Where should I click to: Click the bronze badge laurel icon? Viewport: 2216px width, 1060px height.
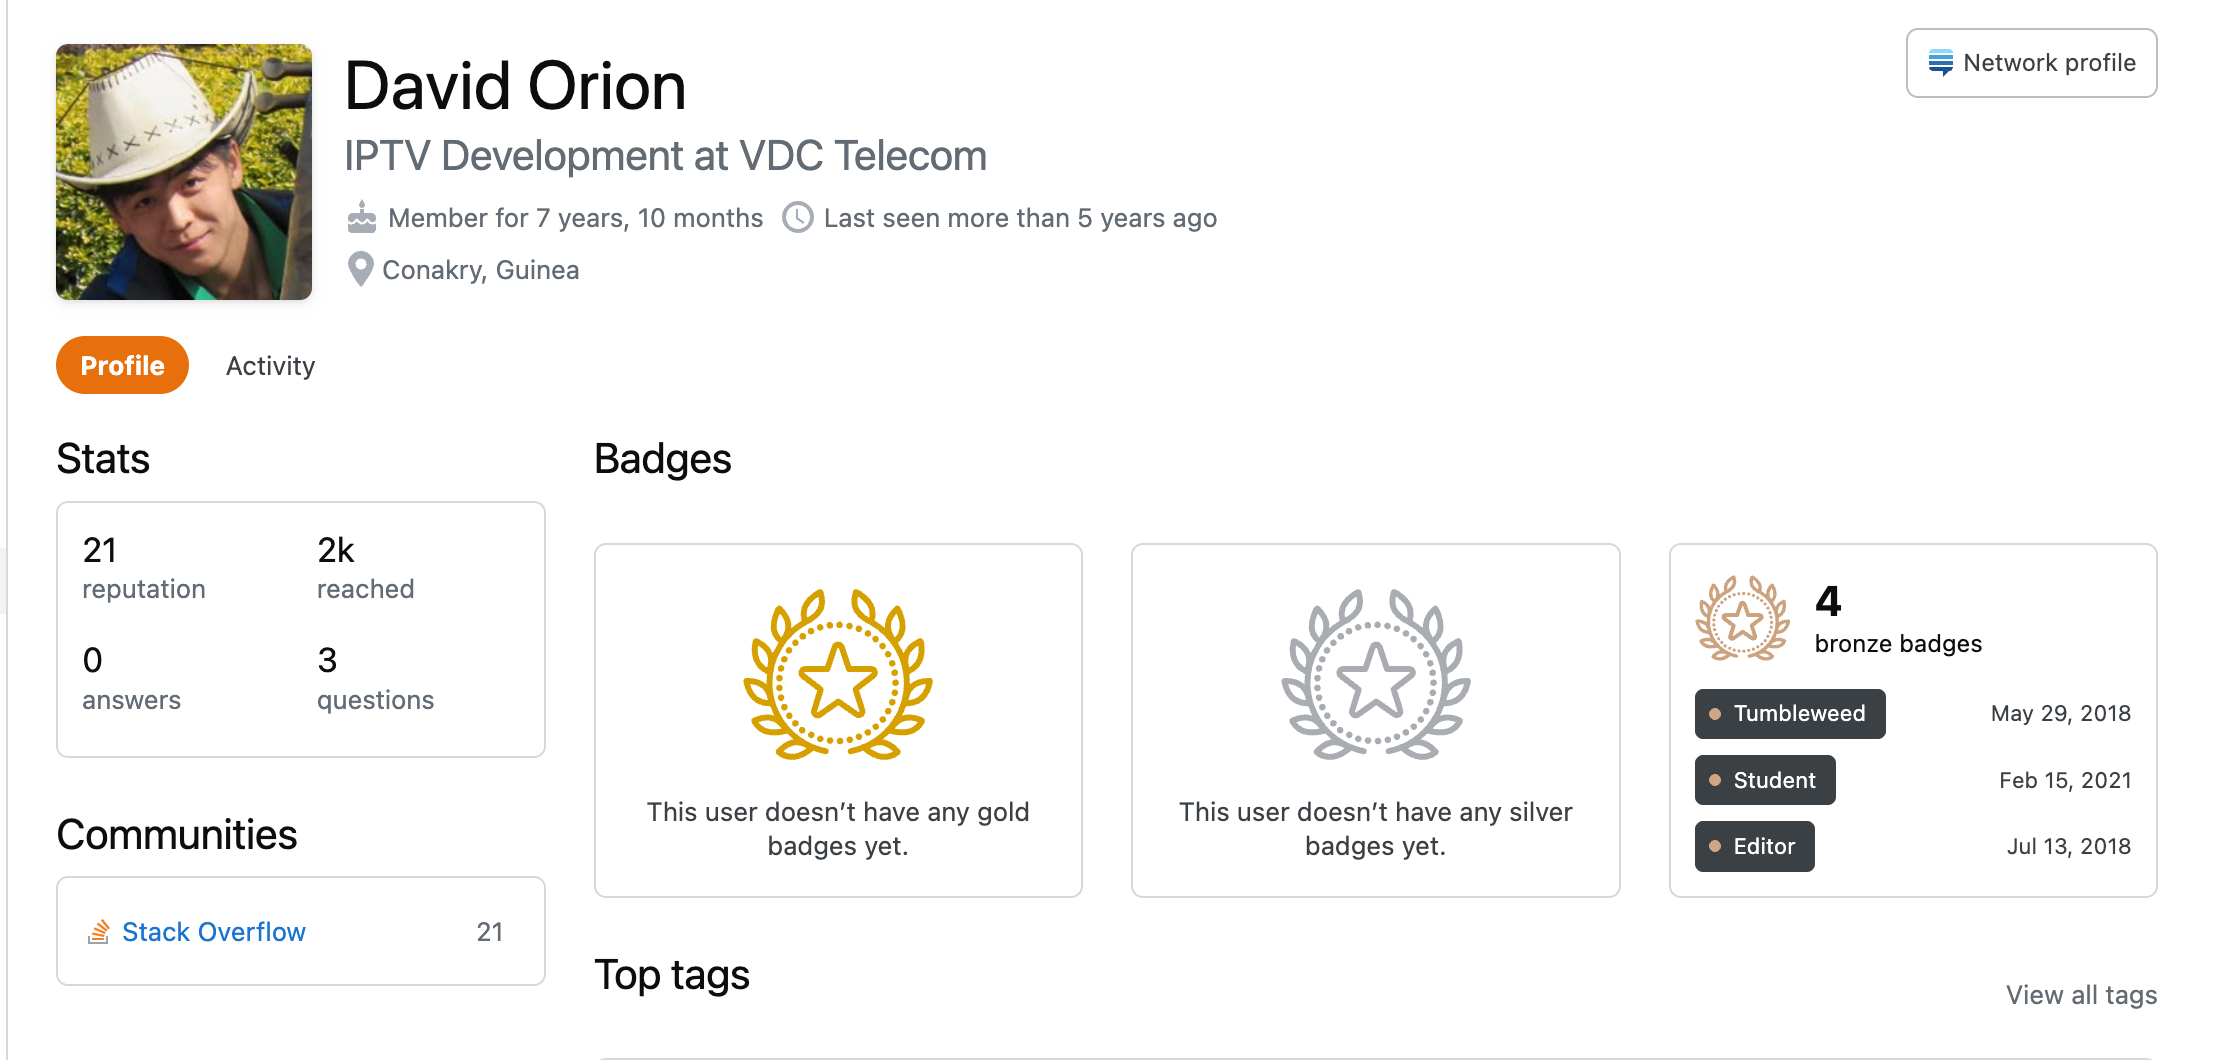coord(1742,619)
